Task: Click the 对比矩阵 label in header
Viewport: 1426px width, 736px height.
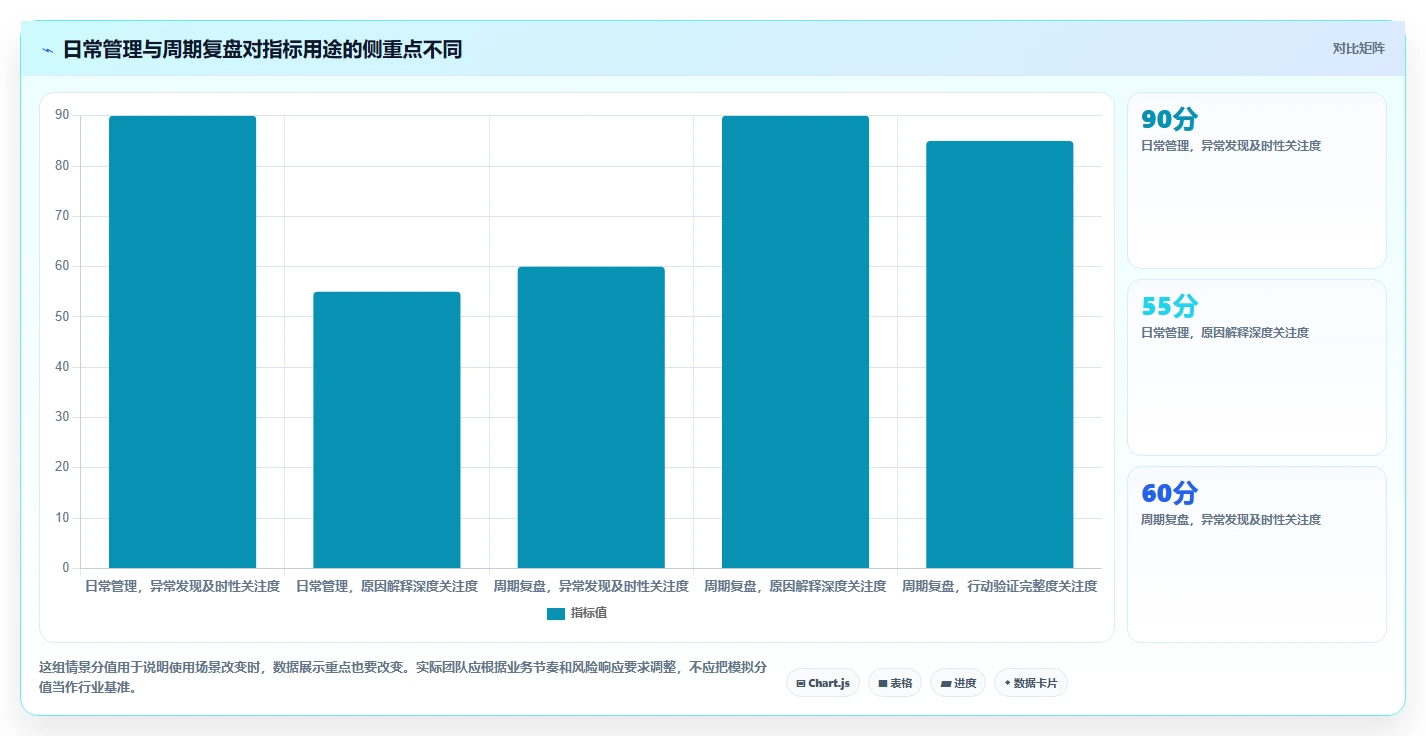Action: point(1358,49)
